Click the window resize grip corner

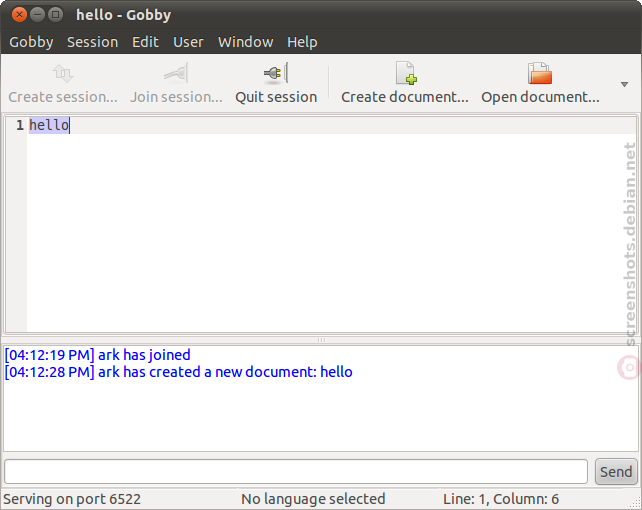tap(635, 503)
